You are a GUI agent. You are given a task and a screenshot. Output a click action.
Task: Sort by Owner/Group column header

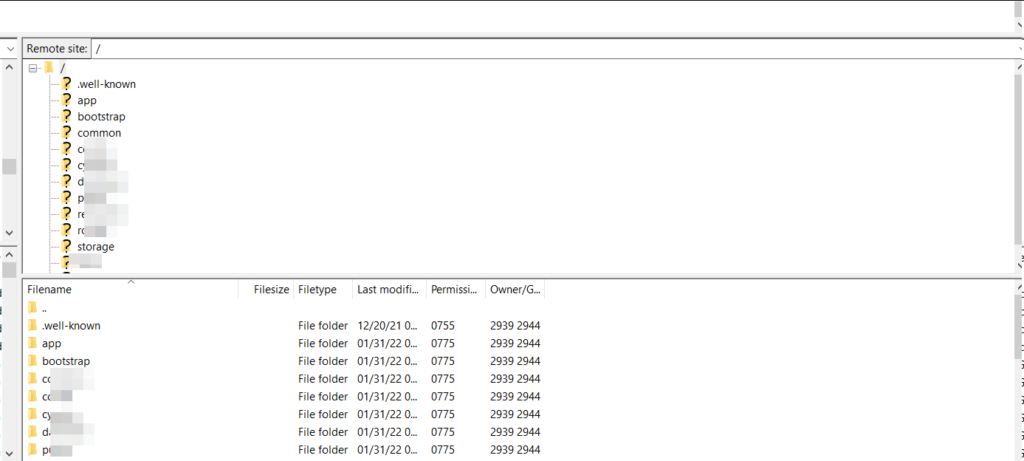point(514,290)
